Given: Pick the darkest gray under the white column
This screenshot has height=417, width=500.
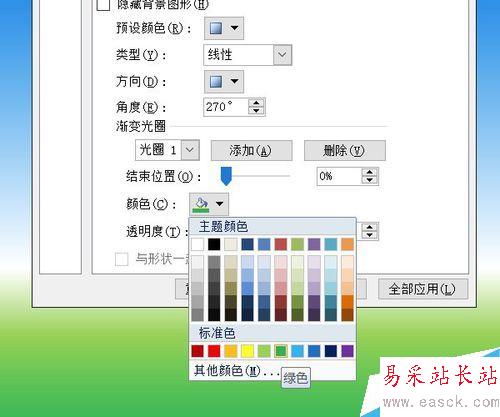Looking at the screenshot, I should tap(198, 315).
